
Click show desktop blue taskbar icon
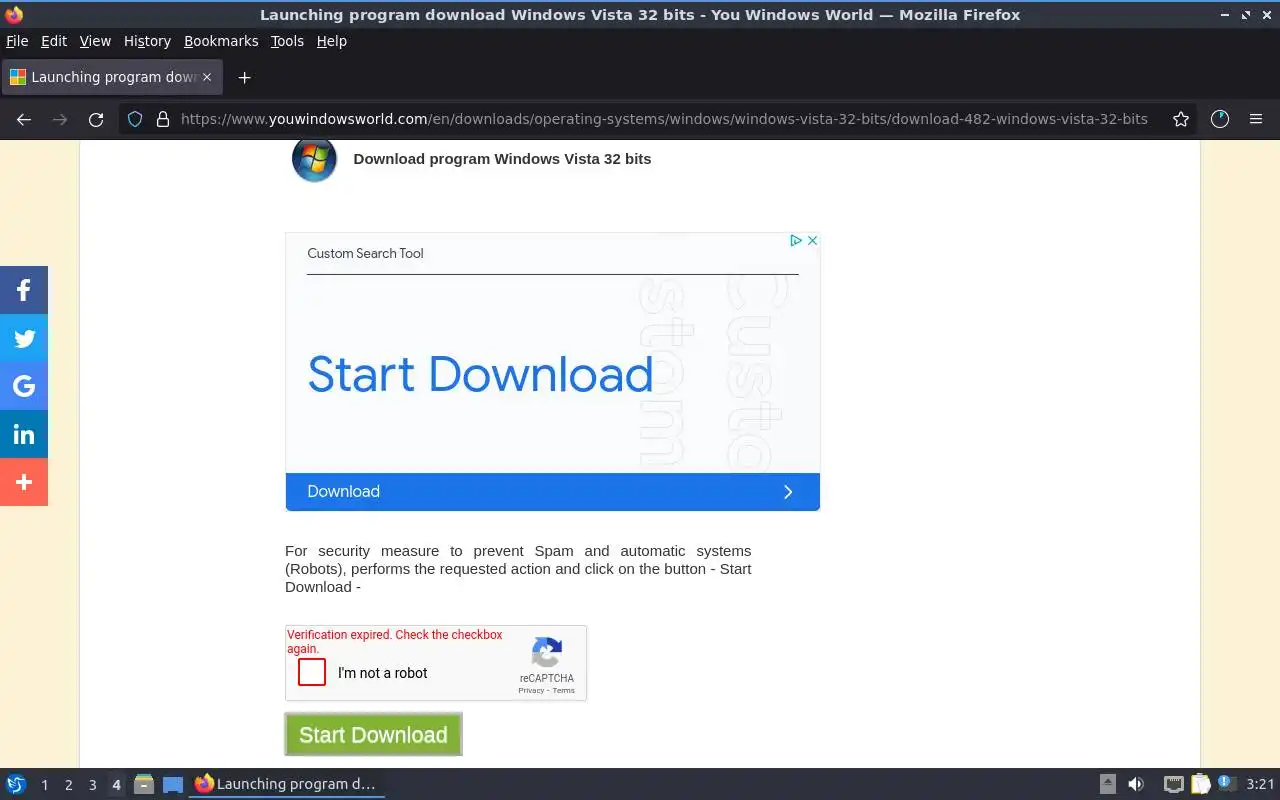(173, 784)
